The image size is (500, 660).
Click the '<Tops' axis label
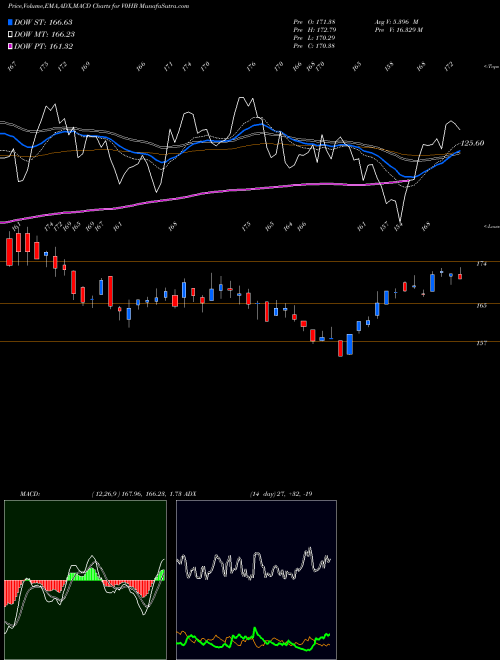pos(491,67)
